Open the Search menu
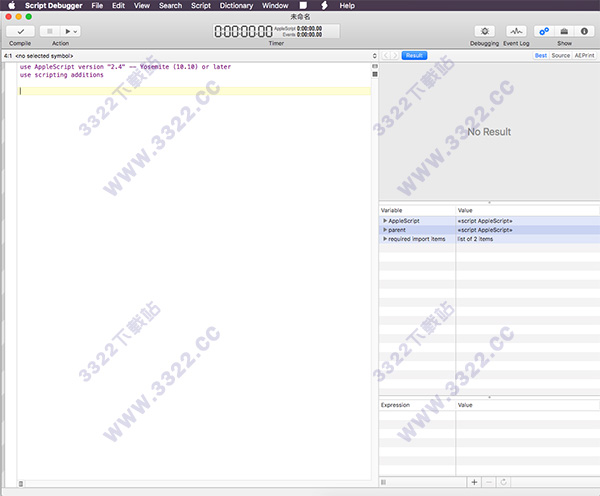Screen dimensions: 600x496 170,6
